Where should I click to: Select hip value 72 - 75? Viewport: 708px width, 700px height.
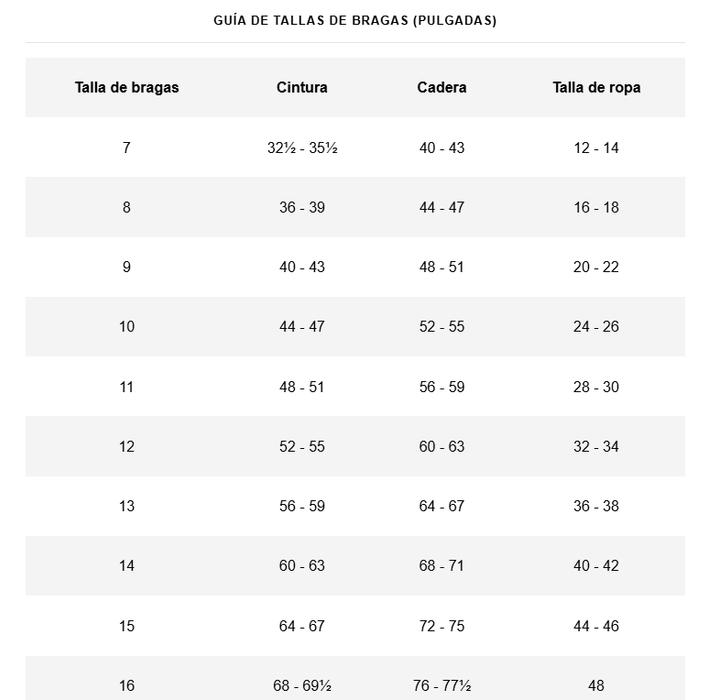tap(442, 626)
